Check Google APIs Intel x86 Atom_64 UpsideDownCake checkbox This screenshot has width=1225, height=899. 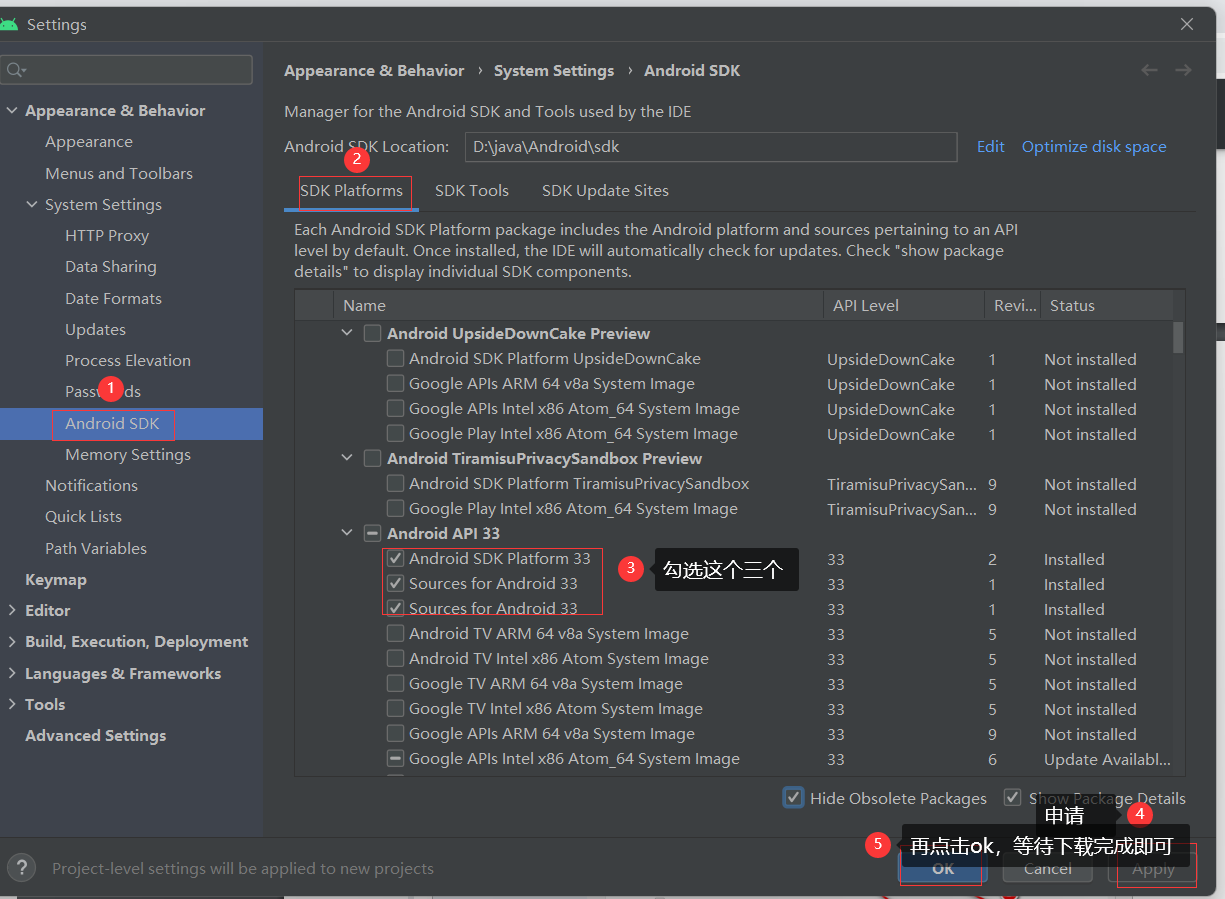coord(395,408)
